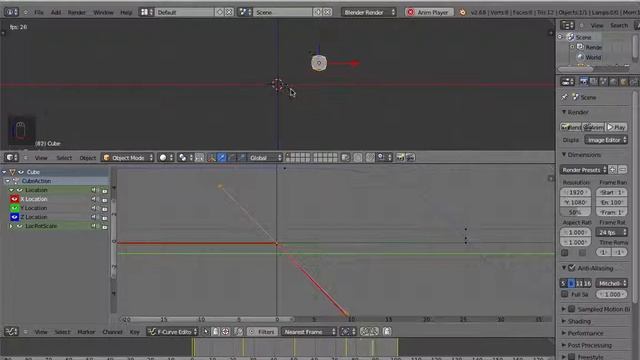Toggle visibility of the Location group
Image resolution: width=640 pixels, height=360 pixels.
(x=20, y=190)
